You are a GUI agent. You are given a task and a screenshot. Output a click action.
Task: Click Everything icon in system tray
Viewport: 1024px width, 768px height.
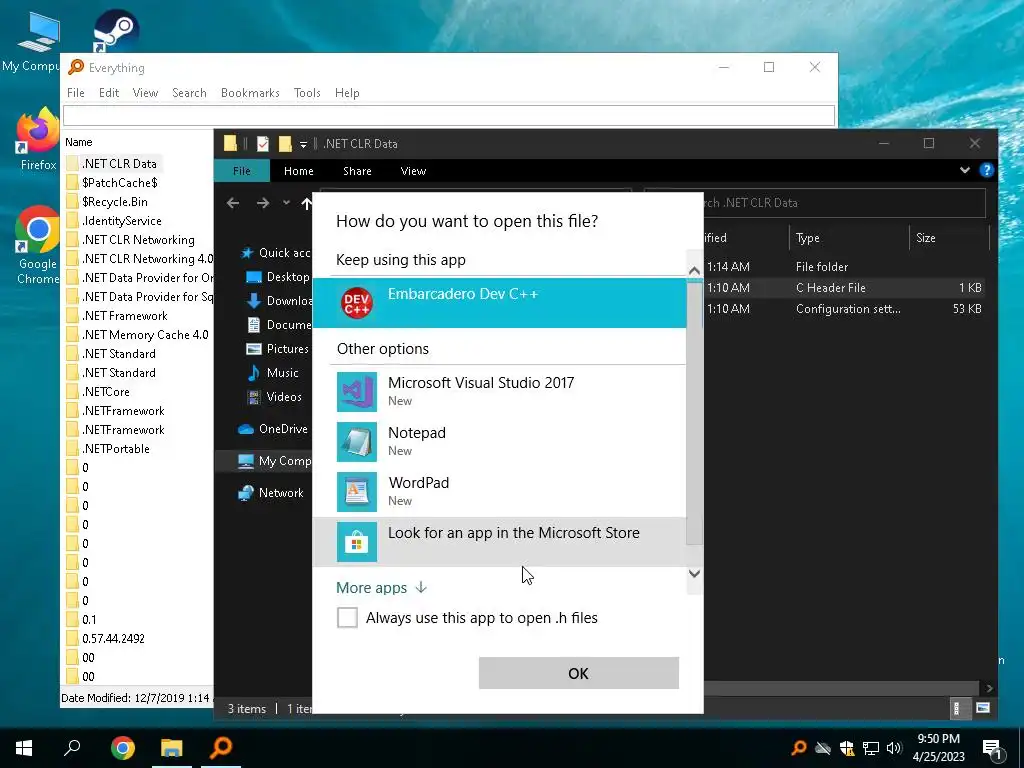(x=798, y=748)
